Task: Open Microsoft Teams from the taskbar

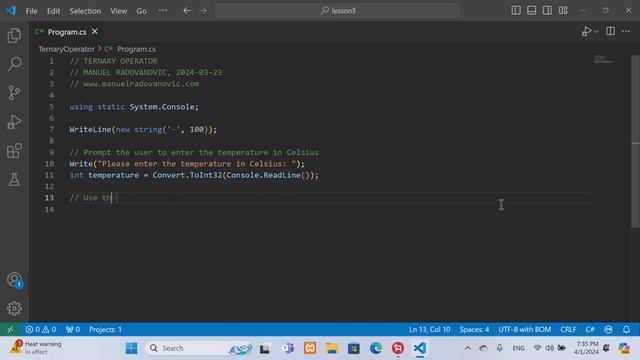Action: coord(287,348)
